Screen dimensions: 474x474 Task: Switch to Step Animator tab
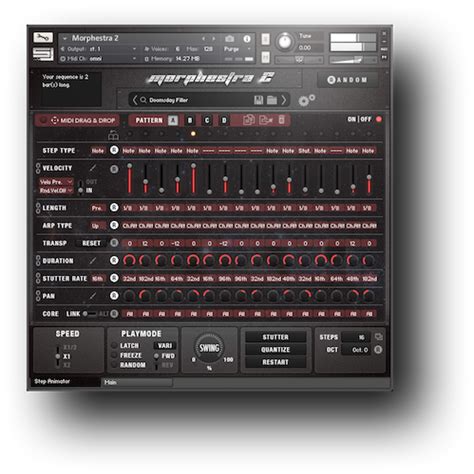(65, 381)
